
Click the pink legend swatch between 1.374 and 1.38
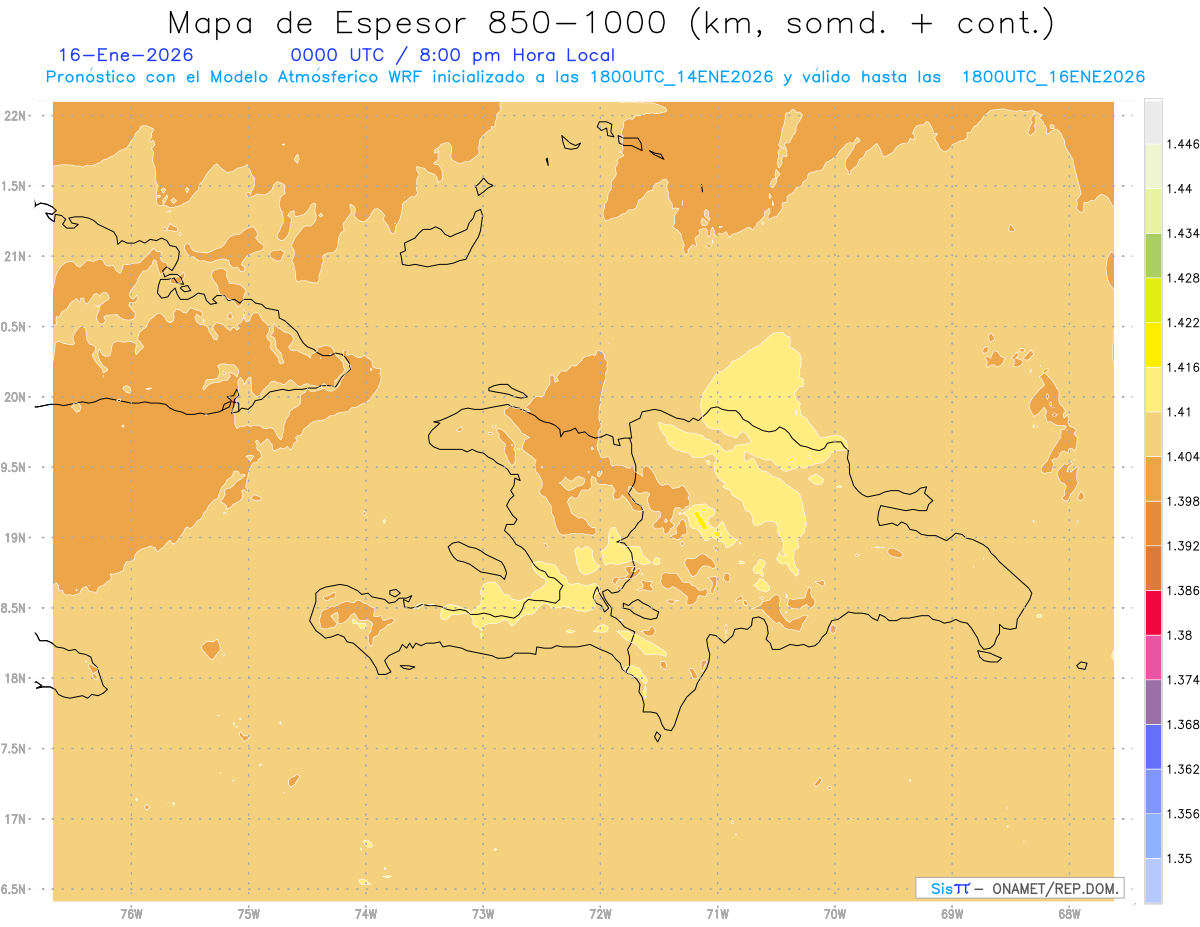click(x=1153, y=657)
